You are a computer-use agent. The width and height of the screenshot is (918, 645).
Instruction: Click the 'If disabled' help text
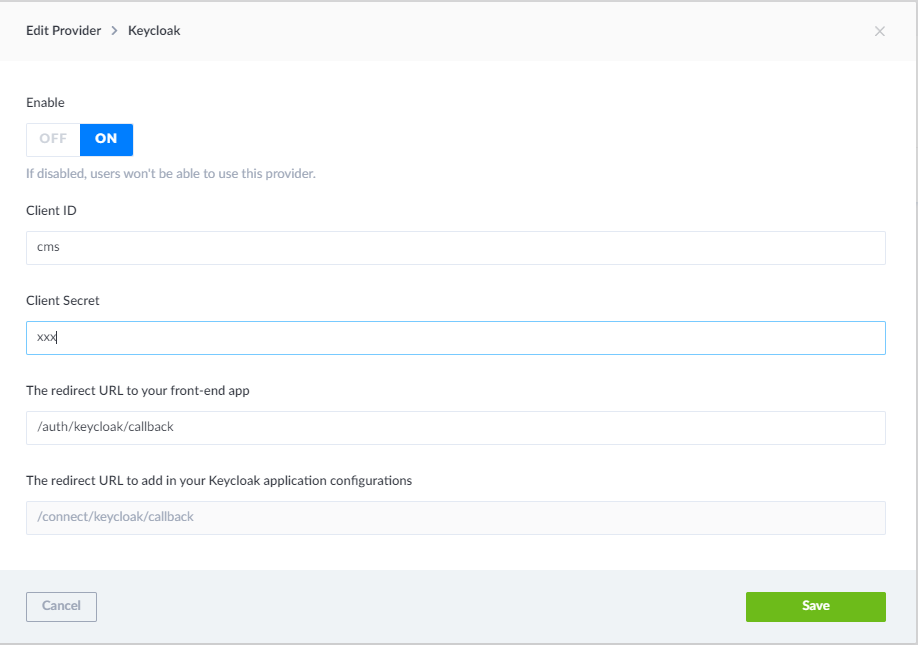tap(170, 174)
